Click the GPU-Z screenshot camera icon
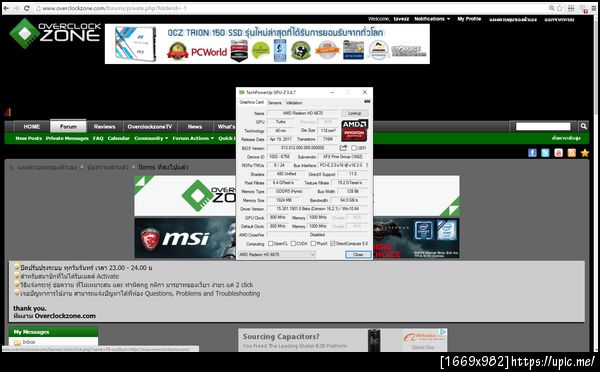 click(367, 102)
